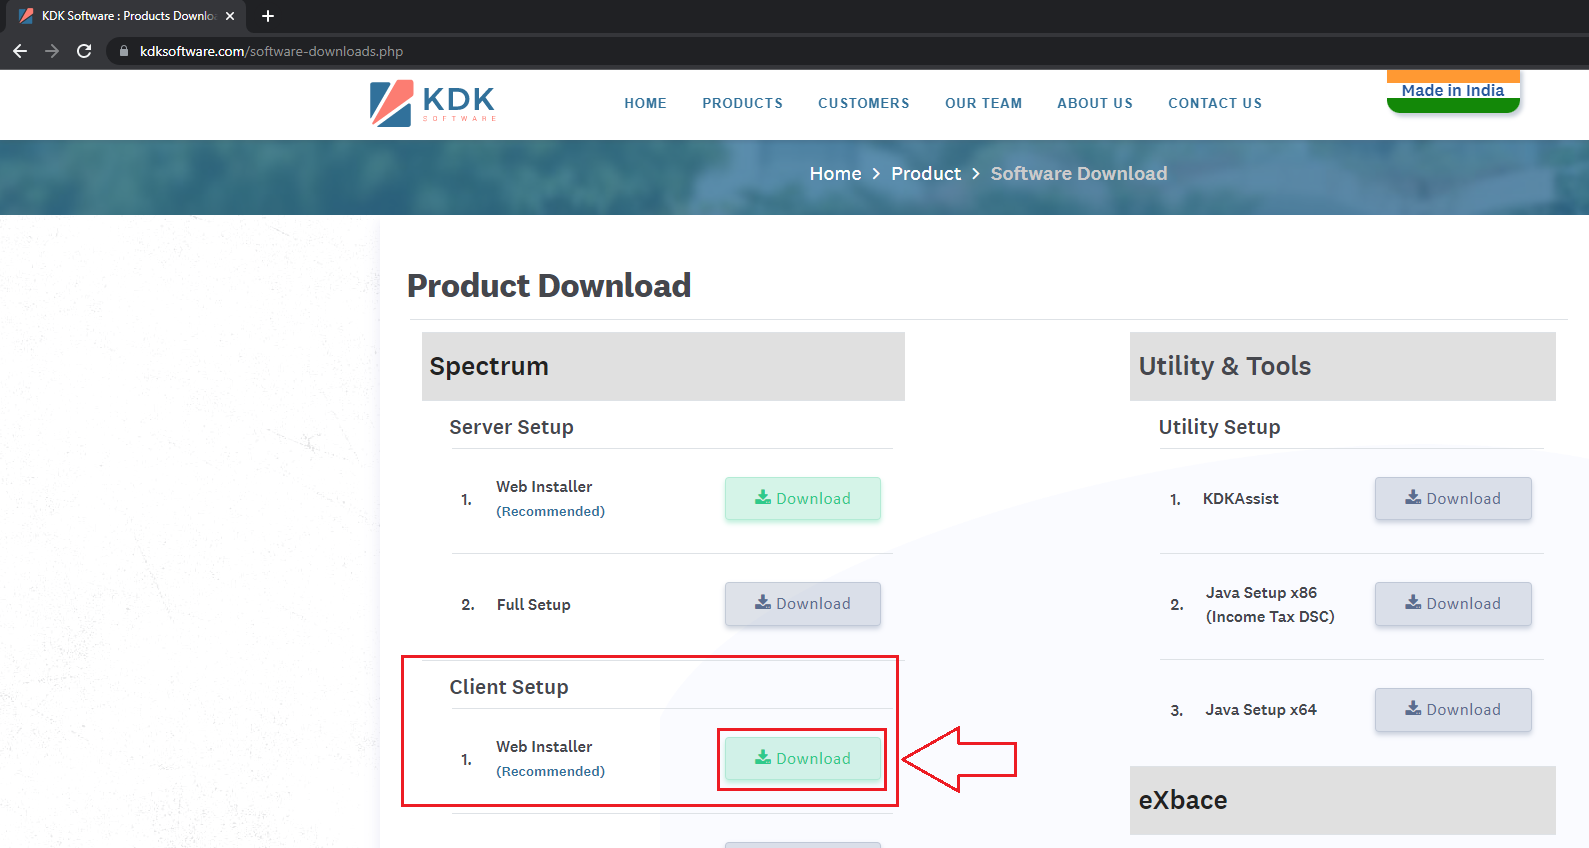Reload the page with the refresh icon

pyautogui.click(x=84, y=51)
